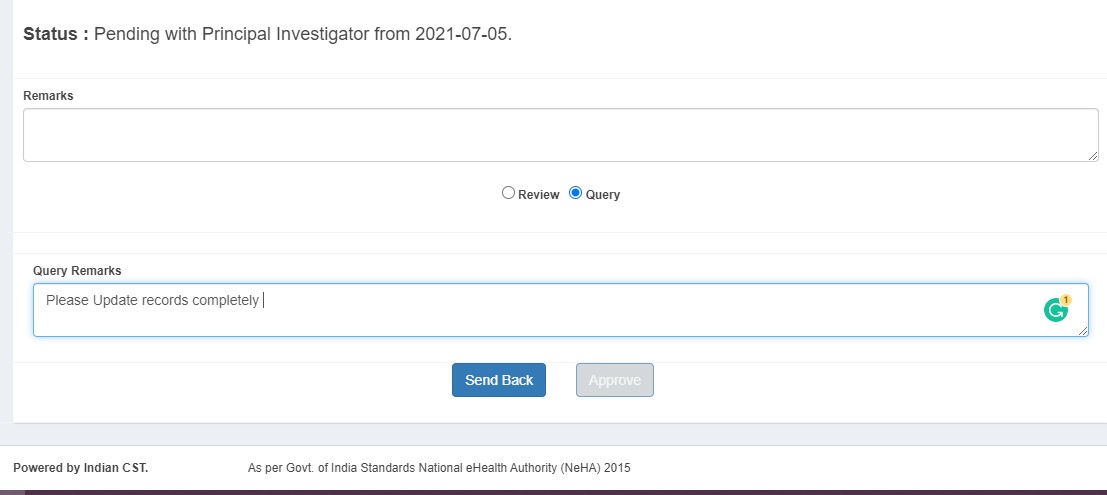The image size is (1107, 495).
Task: Click the Query Remarks field label
Action: (77, 271)
